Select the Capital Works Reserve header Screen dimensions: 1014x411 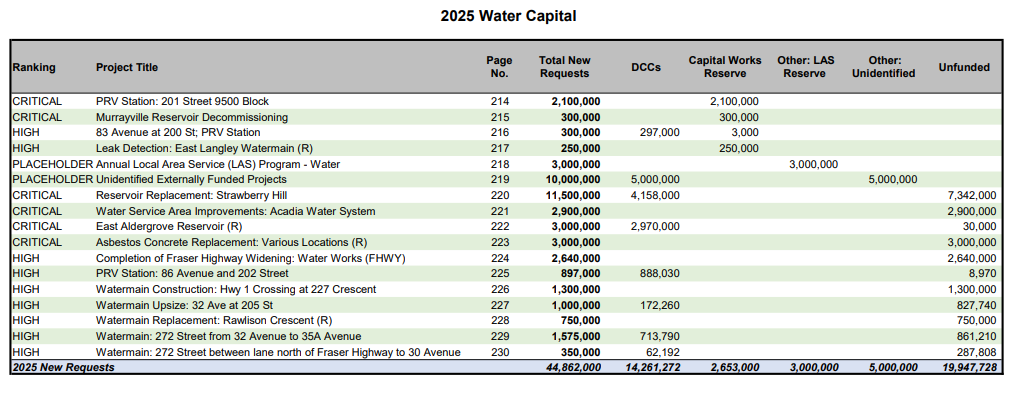[725, 67]
